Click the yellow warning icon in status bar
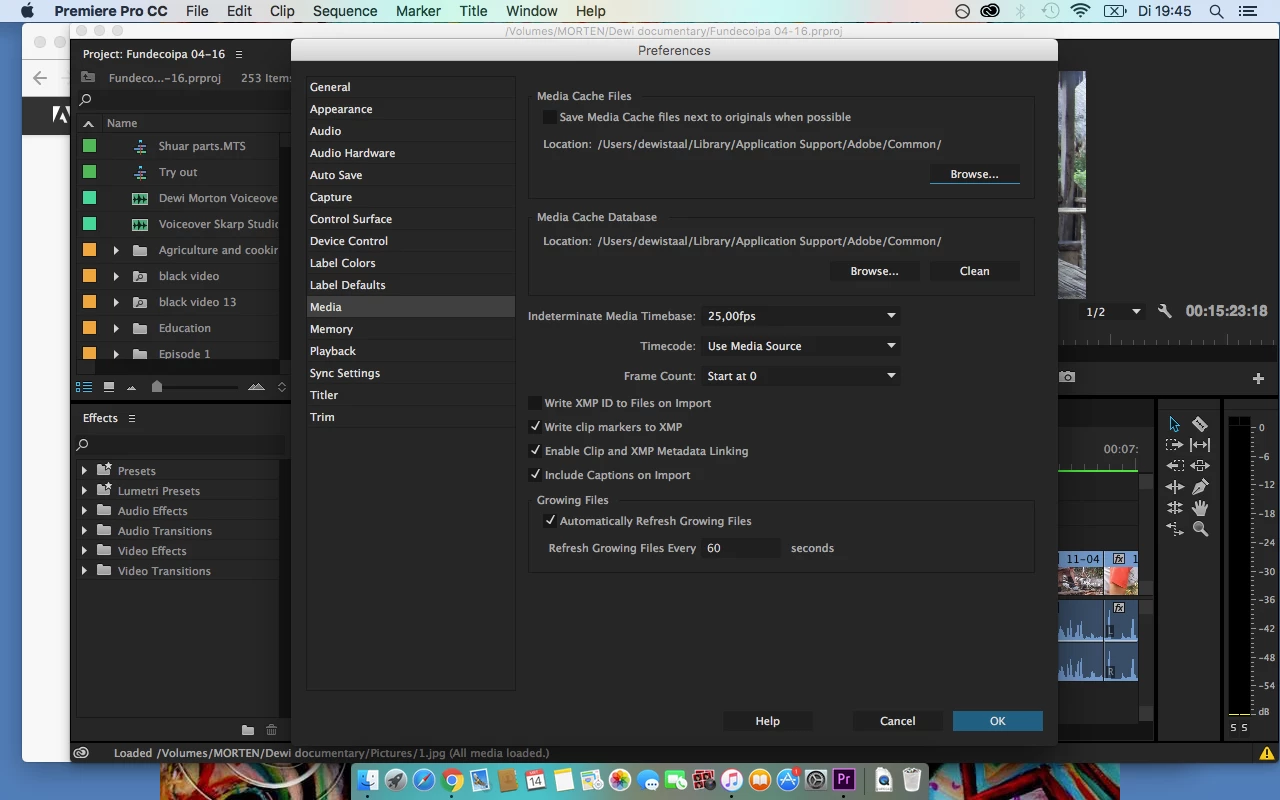 1267,753
